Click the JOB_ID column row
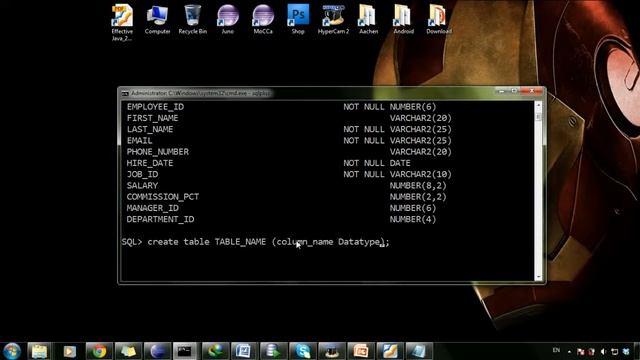Screen dimensions: 640x360 click(x=289, y=174)
